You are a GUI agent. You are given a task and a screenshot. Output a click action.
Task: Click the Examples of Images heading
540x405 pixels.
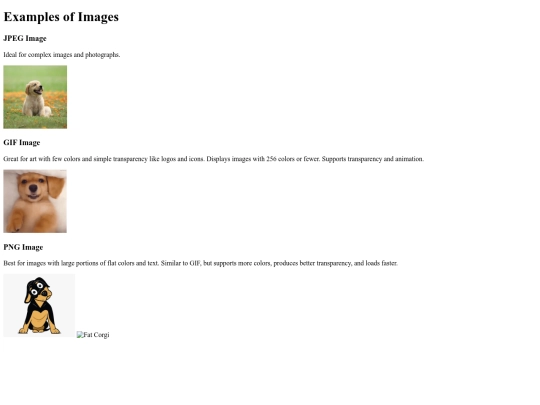point(61,17)
